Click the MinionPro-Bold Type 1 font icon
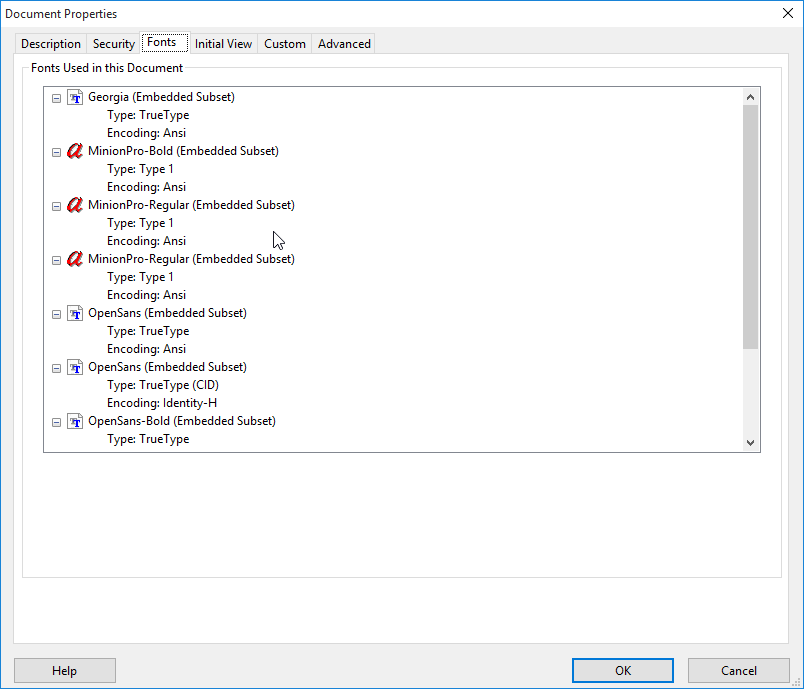This screenshot has height=689, width=804. point(75,151)
